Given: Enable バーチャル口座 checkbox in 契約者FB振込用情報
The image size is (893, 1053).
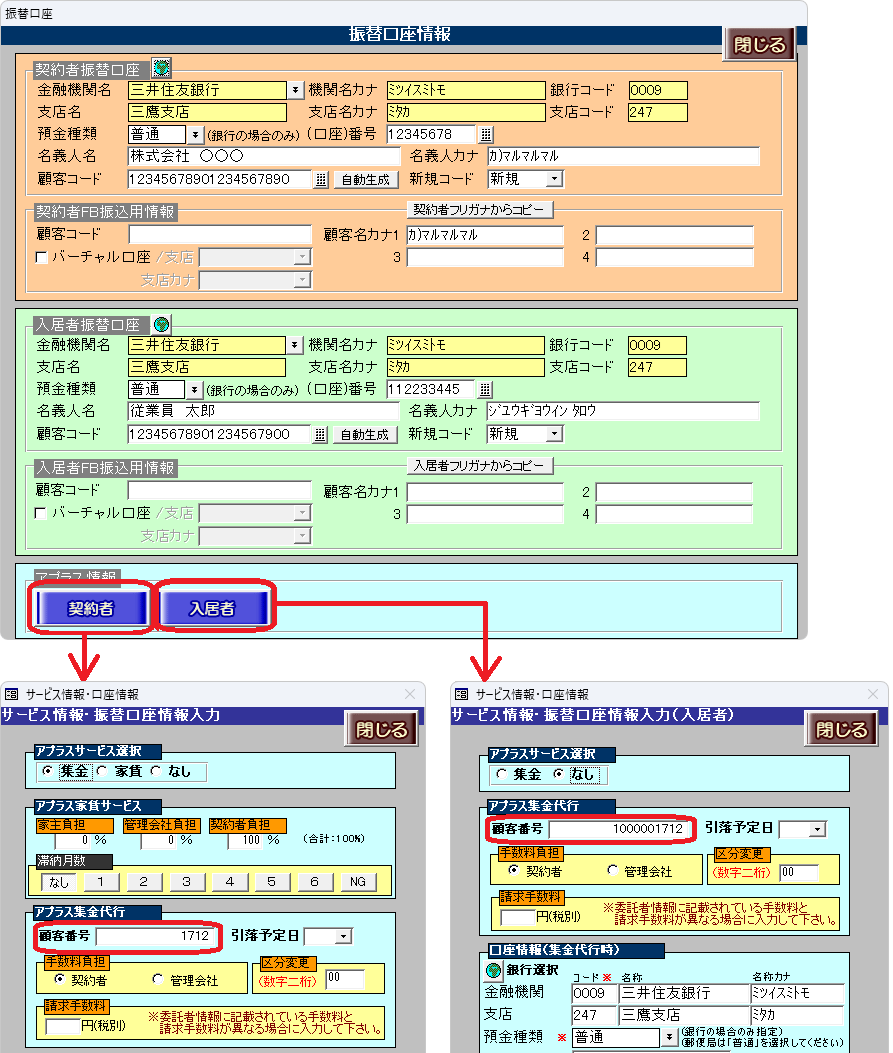Looking at the screenshot, I should click(41, 258).
